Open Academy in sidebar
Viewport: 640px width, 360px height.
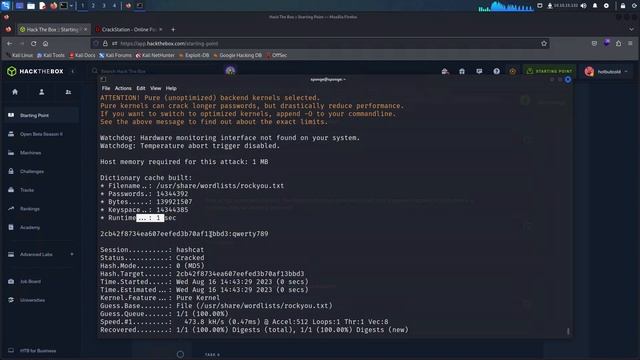pyautogui.click(x=41, y=227)
